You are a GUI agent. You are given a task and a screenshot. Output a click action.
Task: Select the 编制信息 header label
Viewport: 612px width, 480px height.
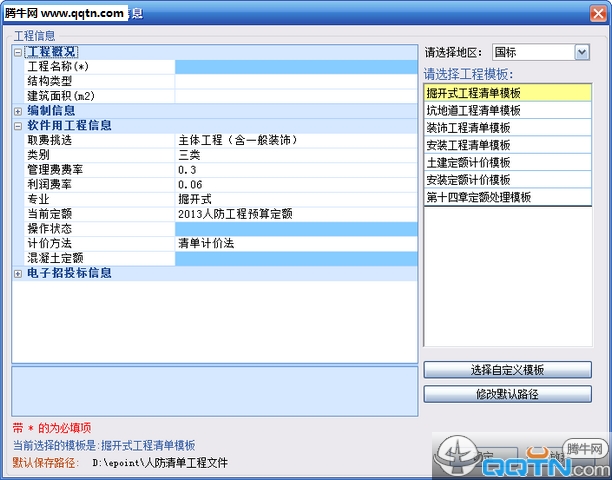(x=51, y=111)
